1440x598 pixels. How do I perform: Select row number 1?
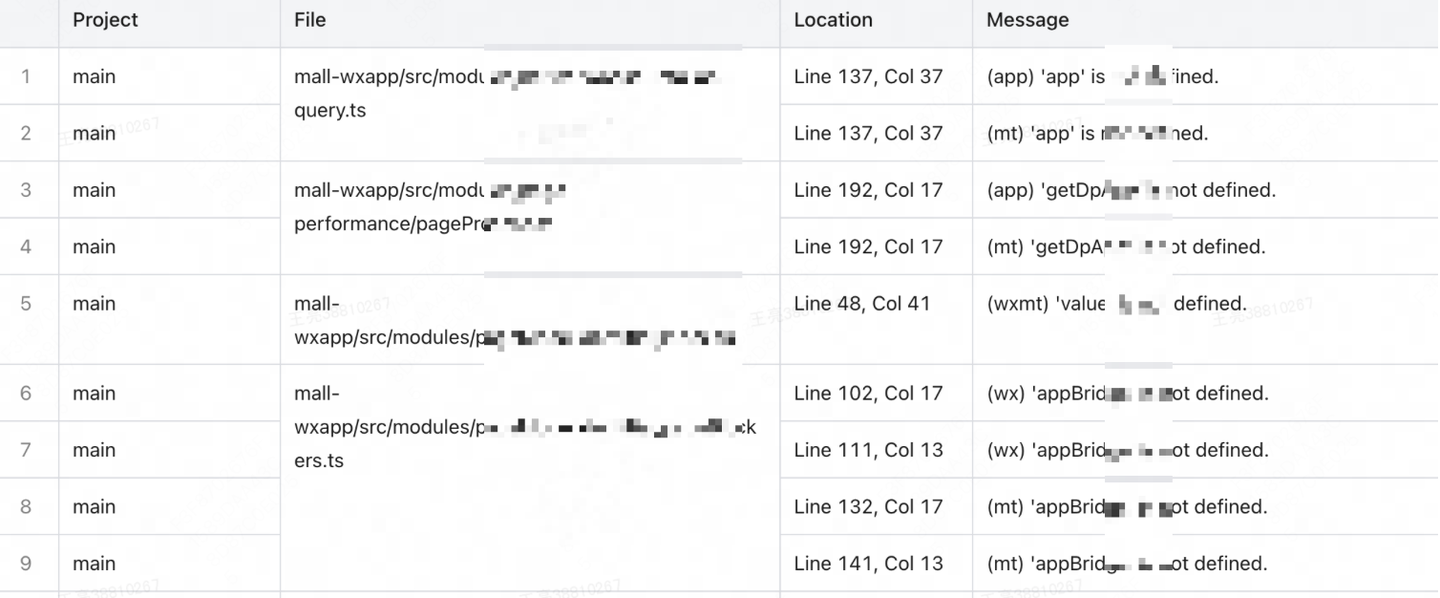(x=26, y=77)
